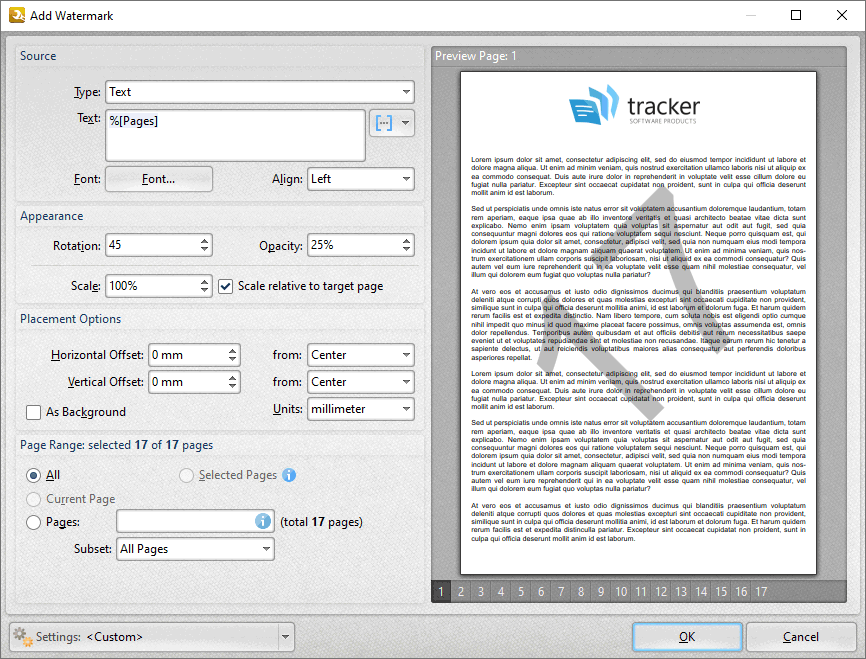
Task: Change the Units dropdown to millimeter
Action: pyautogui.click(x=360, y=408)
